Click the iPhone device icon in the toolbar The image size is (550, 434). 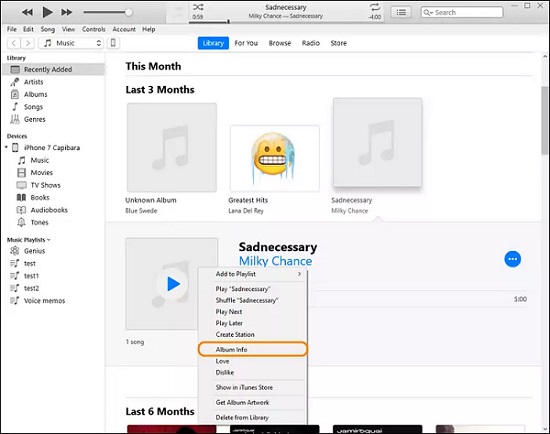click(x=113, y=43)
